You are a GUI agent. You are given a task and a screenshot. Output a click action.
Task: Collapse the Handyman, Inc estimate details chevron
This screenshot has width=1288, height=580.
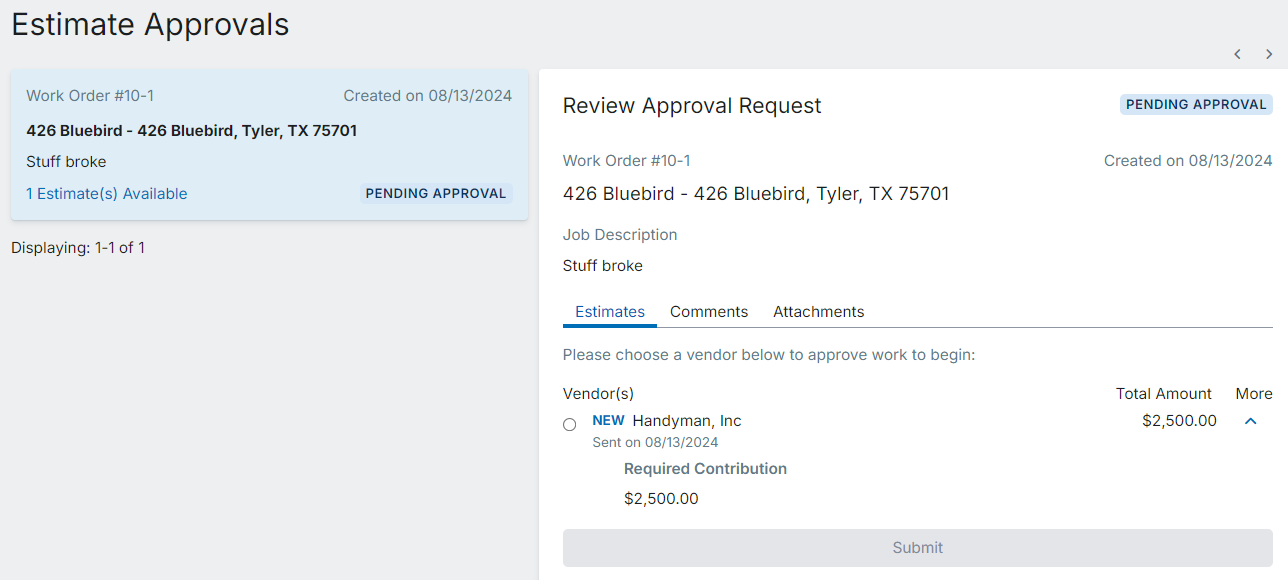[x=1250, y=421]
